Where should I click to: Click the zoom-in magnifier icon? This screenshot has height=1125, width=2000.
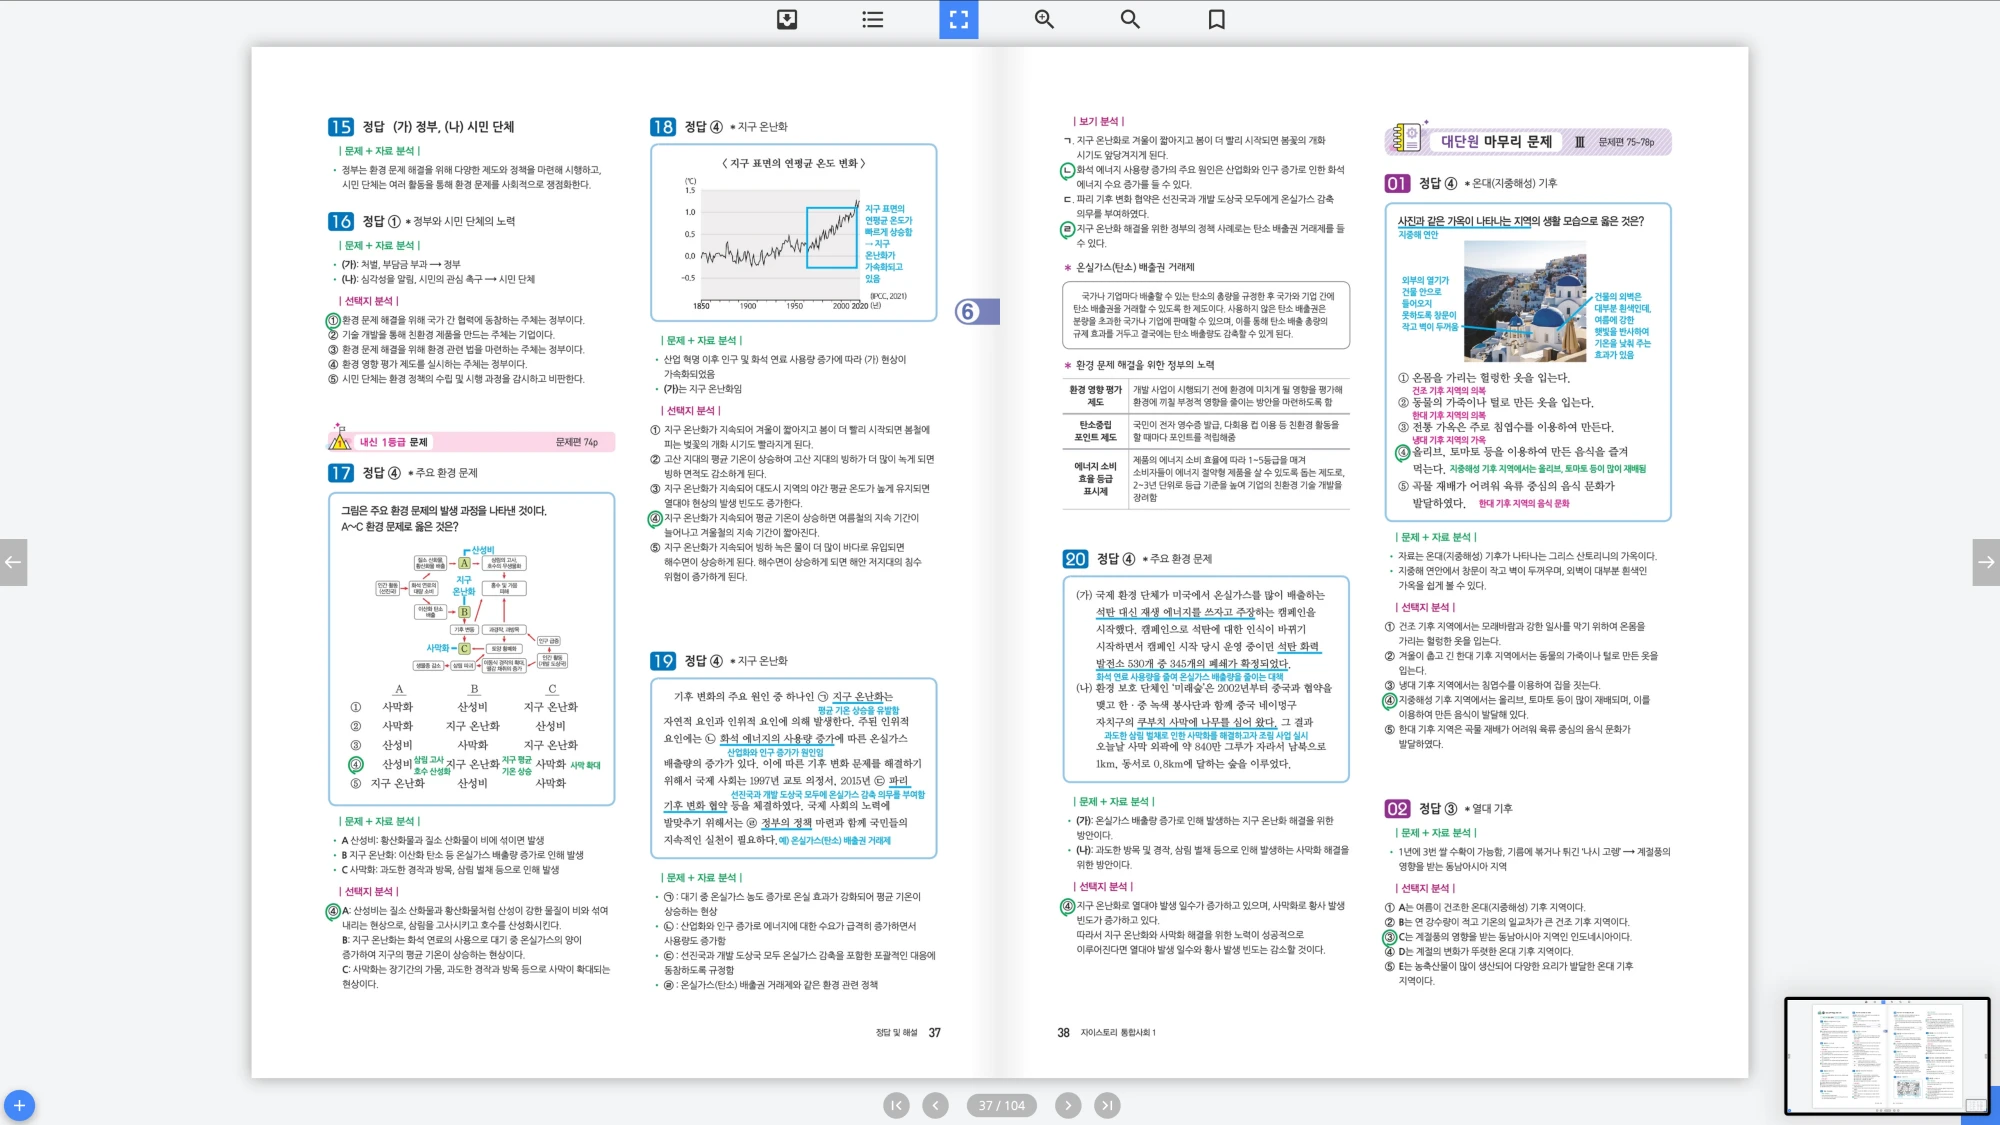coord(1044,19)
